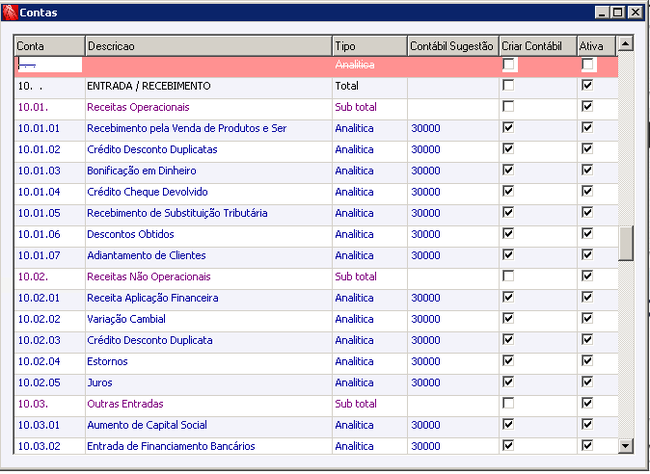Image resolution: width=650 pixels, height=474 pixels.
Task: Select the Tipo cell in the red row
Action: pos(370,65)
